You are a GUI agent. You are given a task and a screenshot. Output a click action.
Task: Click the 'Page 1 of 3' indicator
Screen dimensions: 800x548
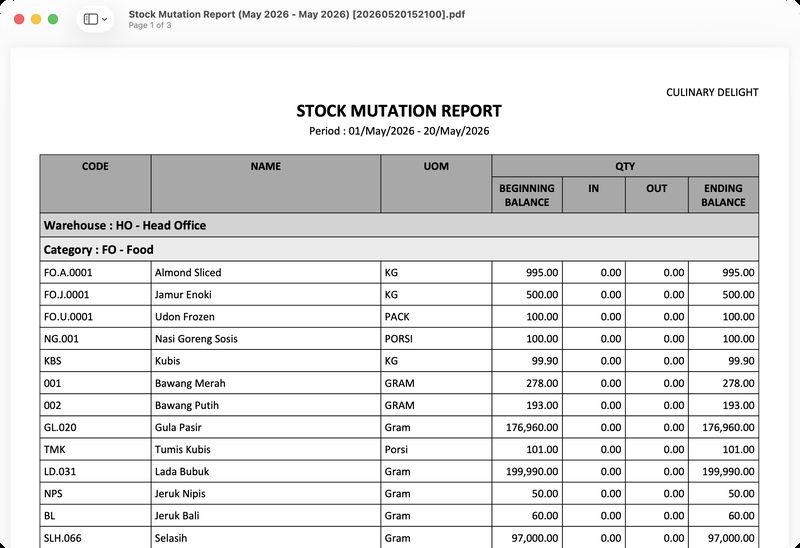coord(149,26)
